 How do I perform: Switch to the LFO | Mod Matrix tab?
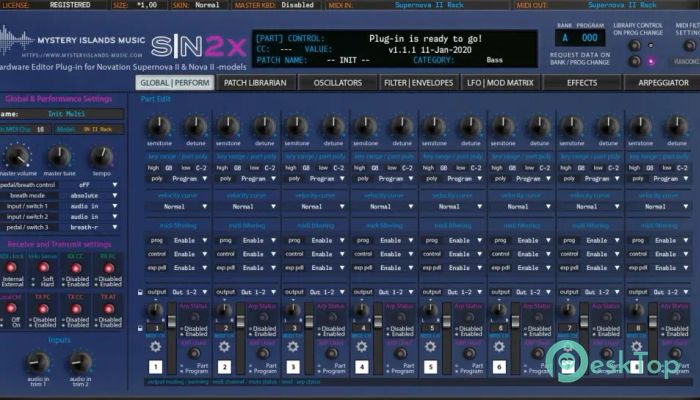500,83
